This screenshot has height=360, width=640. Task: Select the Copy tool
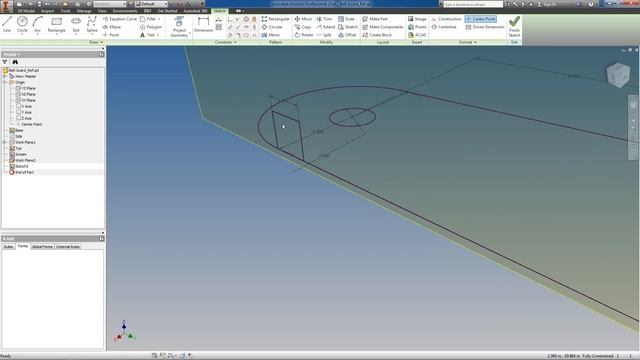tap(302, 27)
